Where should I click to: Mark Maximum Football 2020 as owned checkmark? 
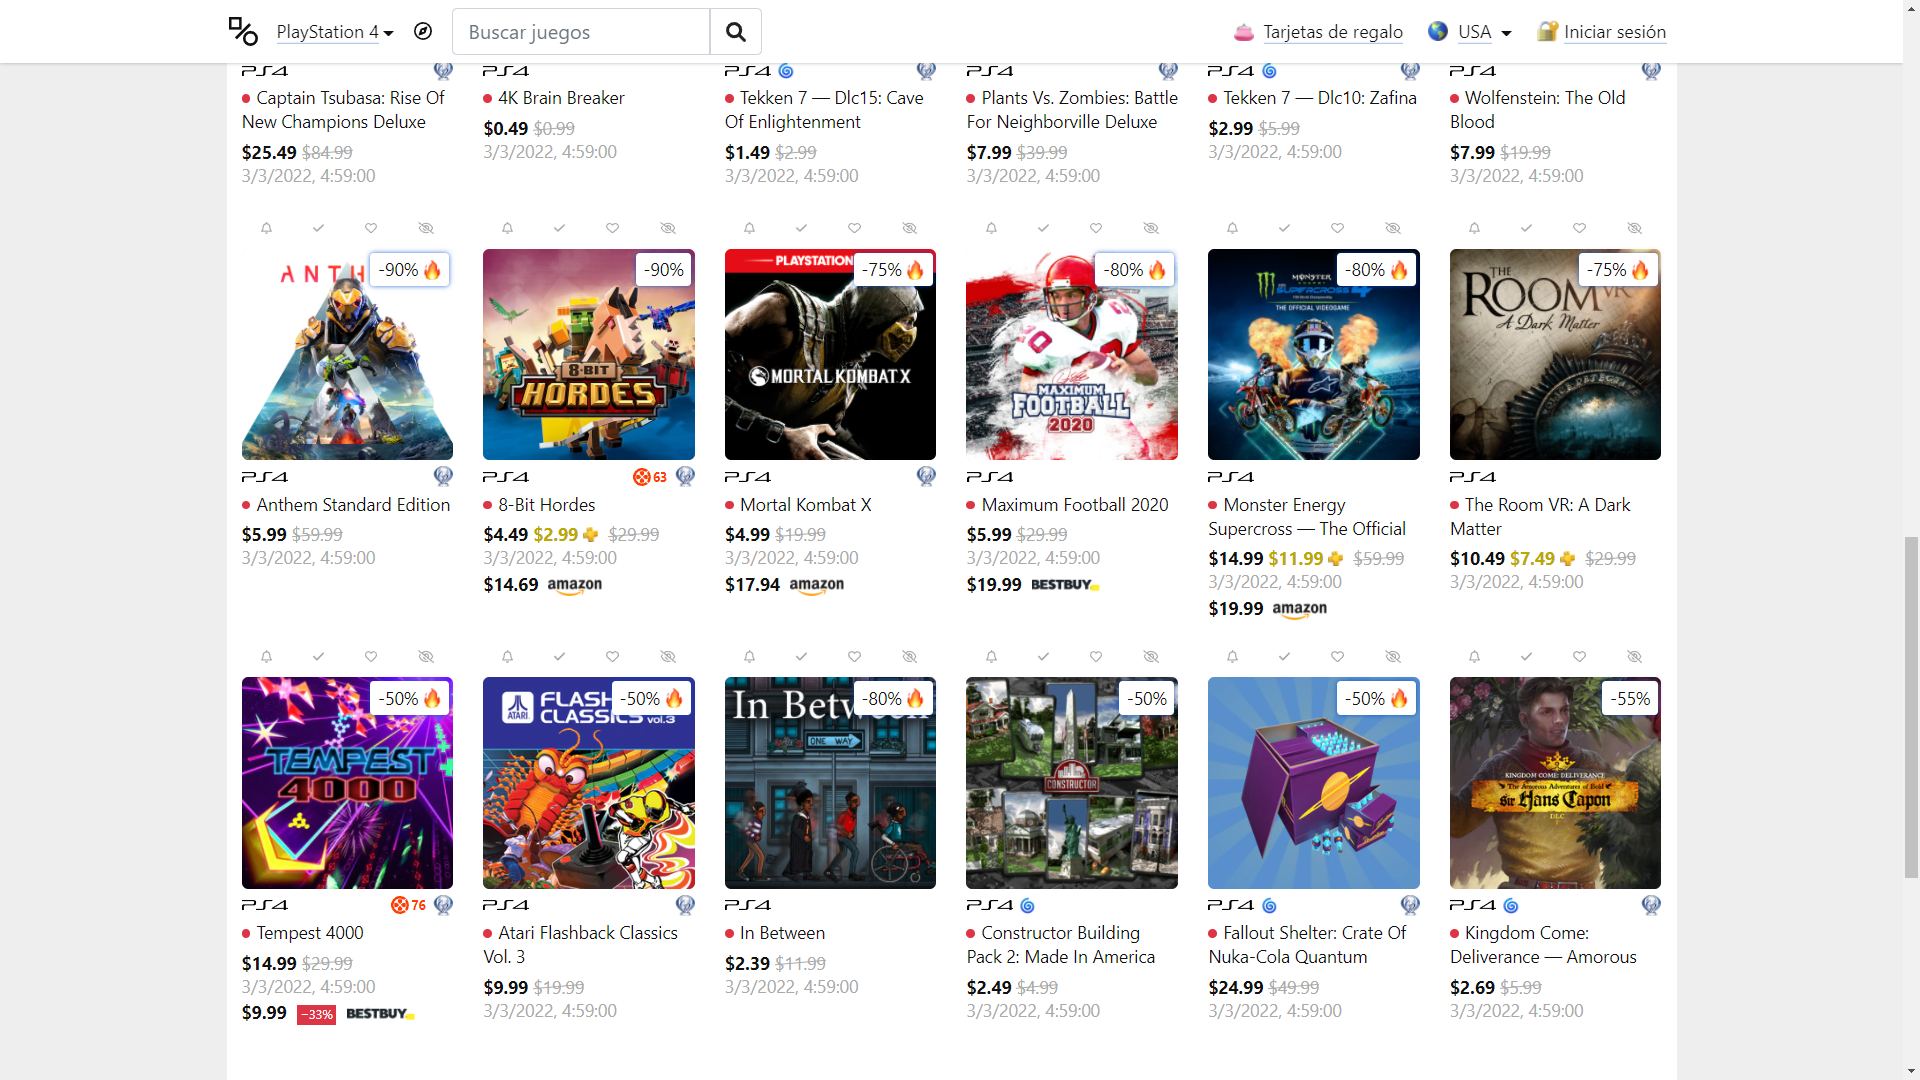pos(1043,228)
